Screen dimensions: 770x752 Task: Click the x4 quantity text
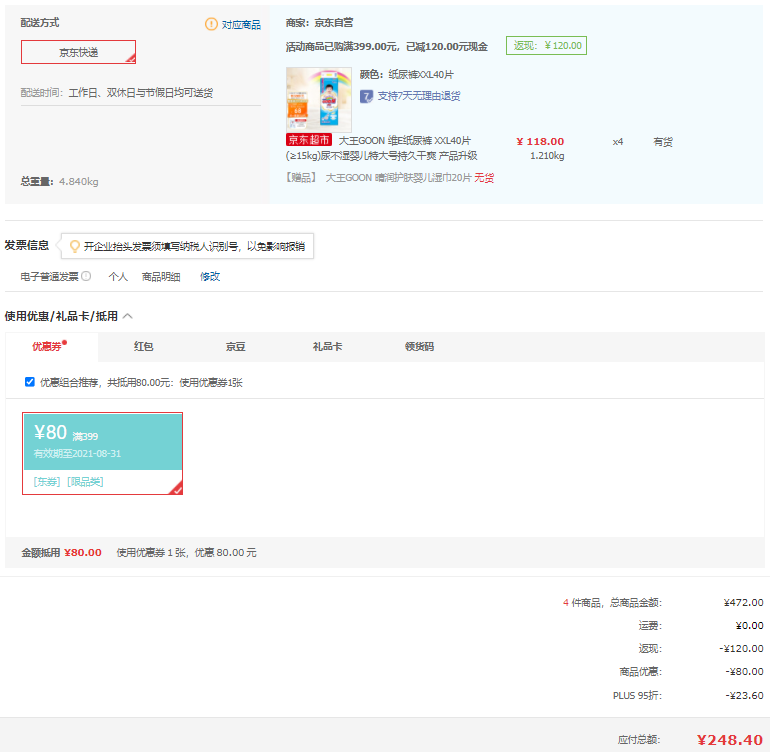click(618, 142)
